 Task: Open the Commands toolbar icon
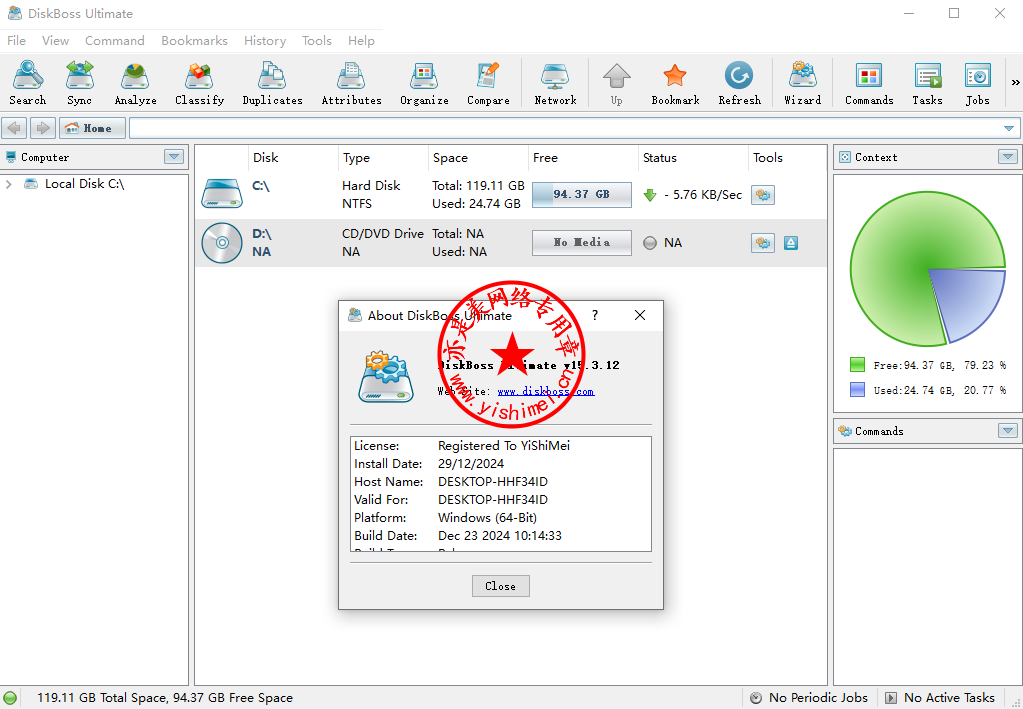coord(869,82)
